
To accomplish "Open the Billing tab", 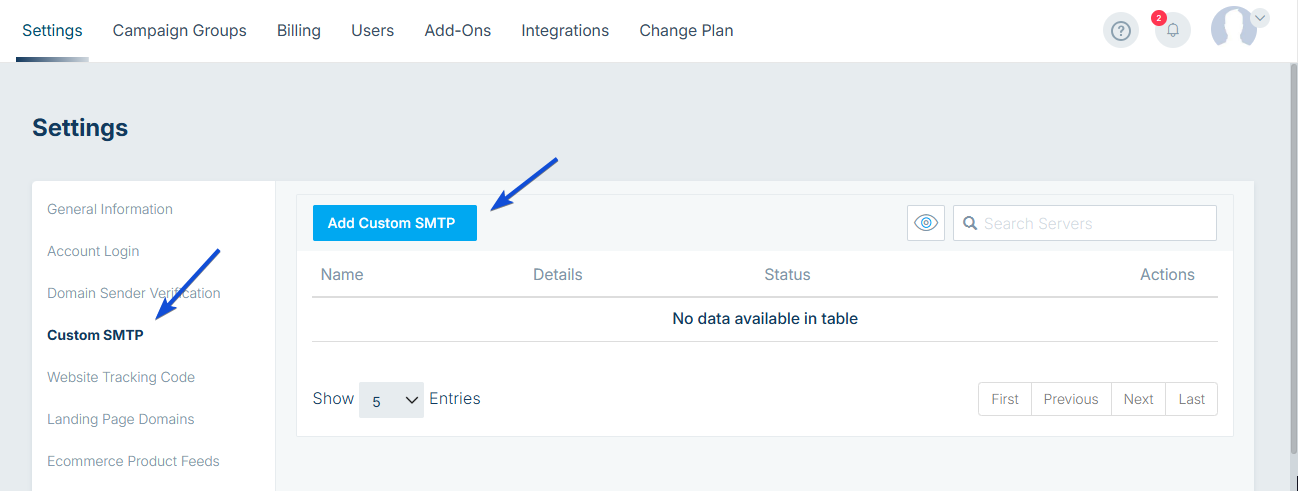I will [x=299, y=31].
